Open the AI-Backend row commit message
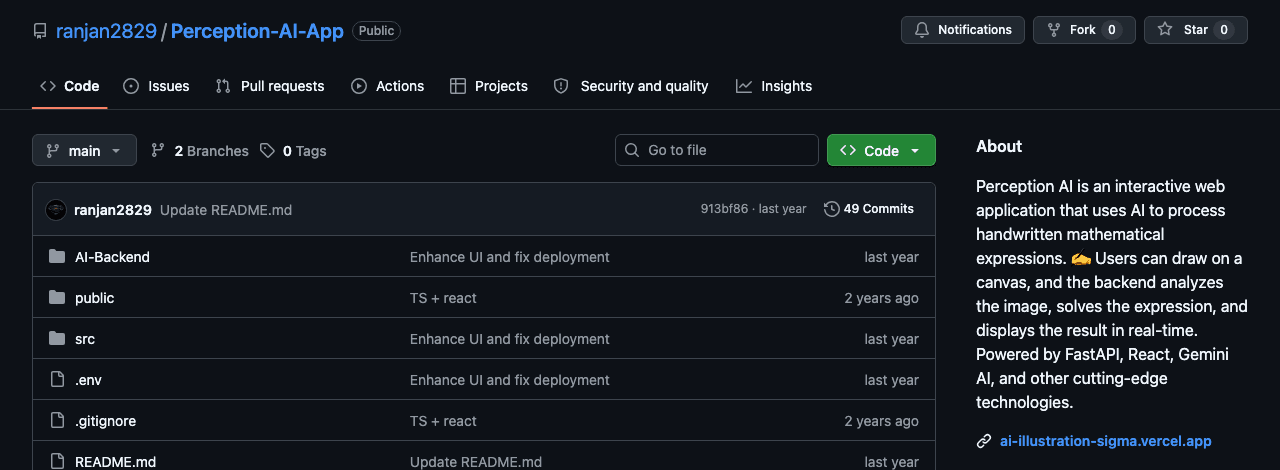 point(510,257)
